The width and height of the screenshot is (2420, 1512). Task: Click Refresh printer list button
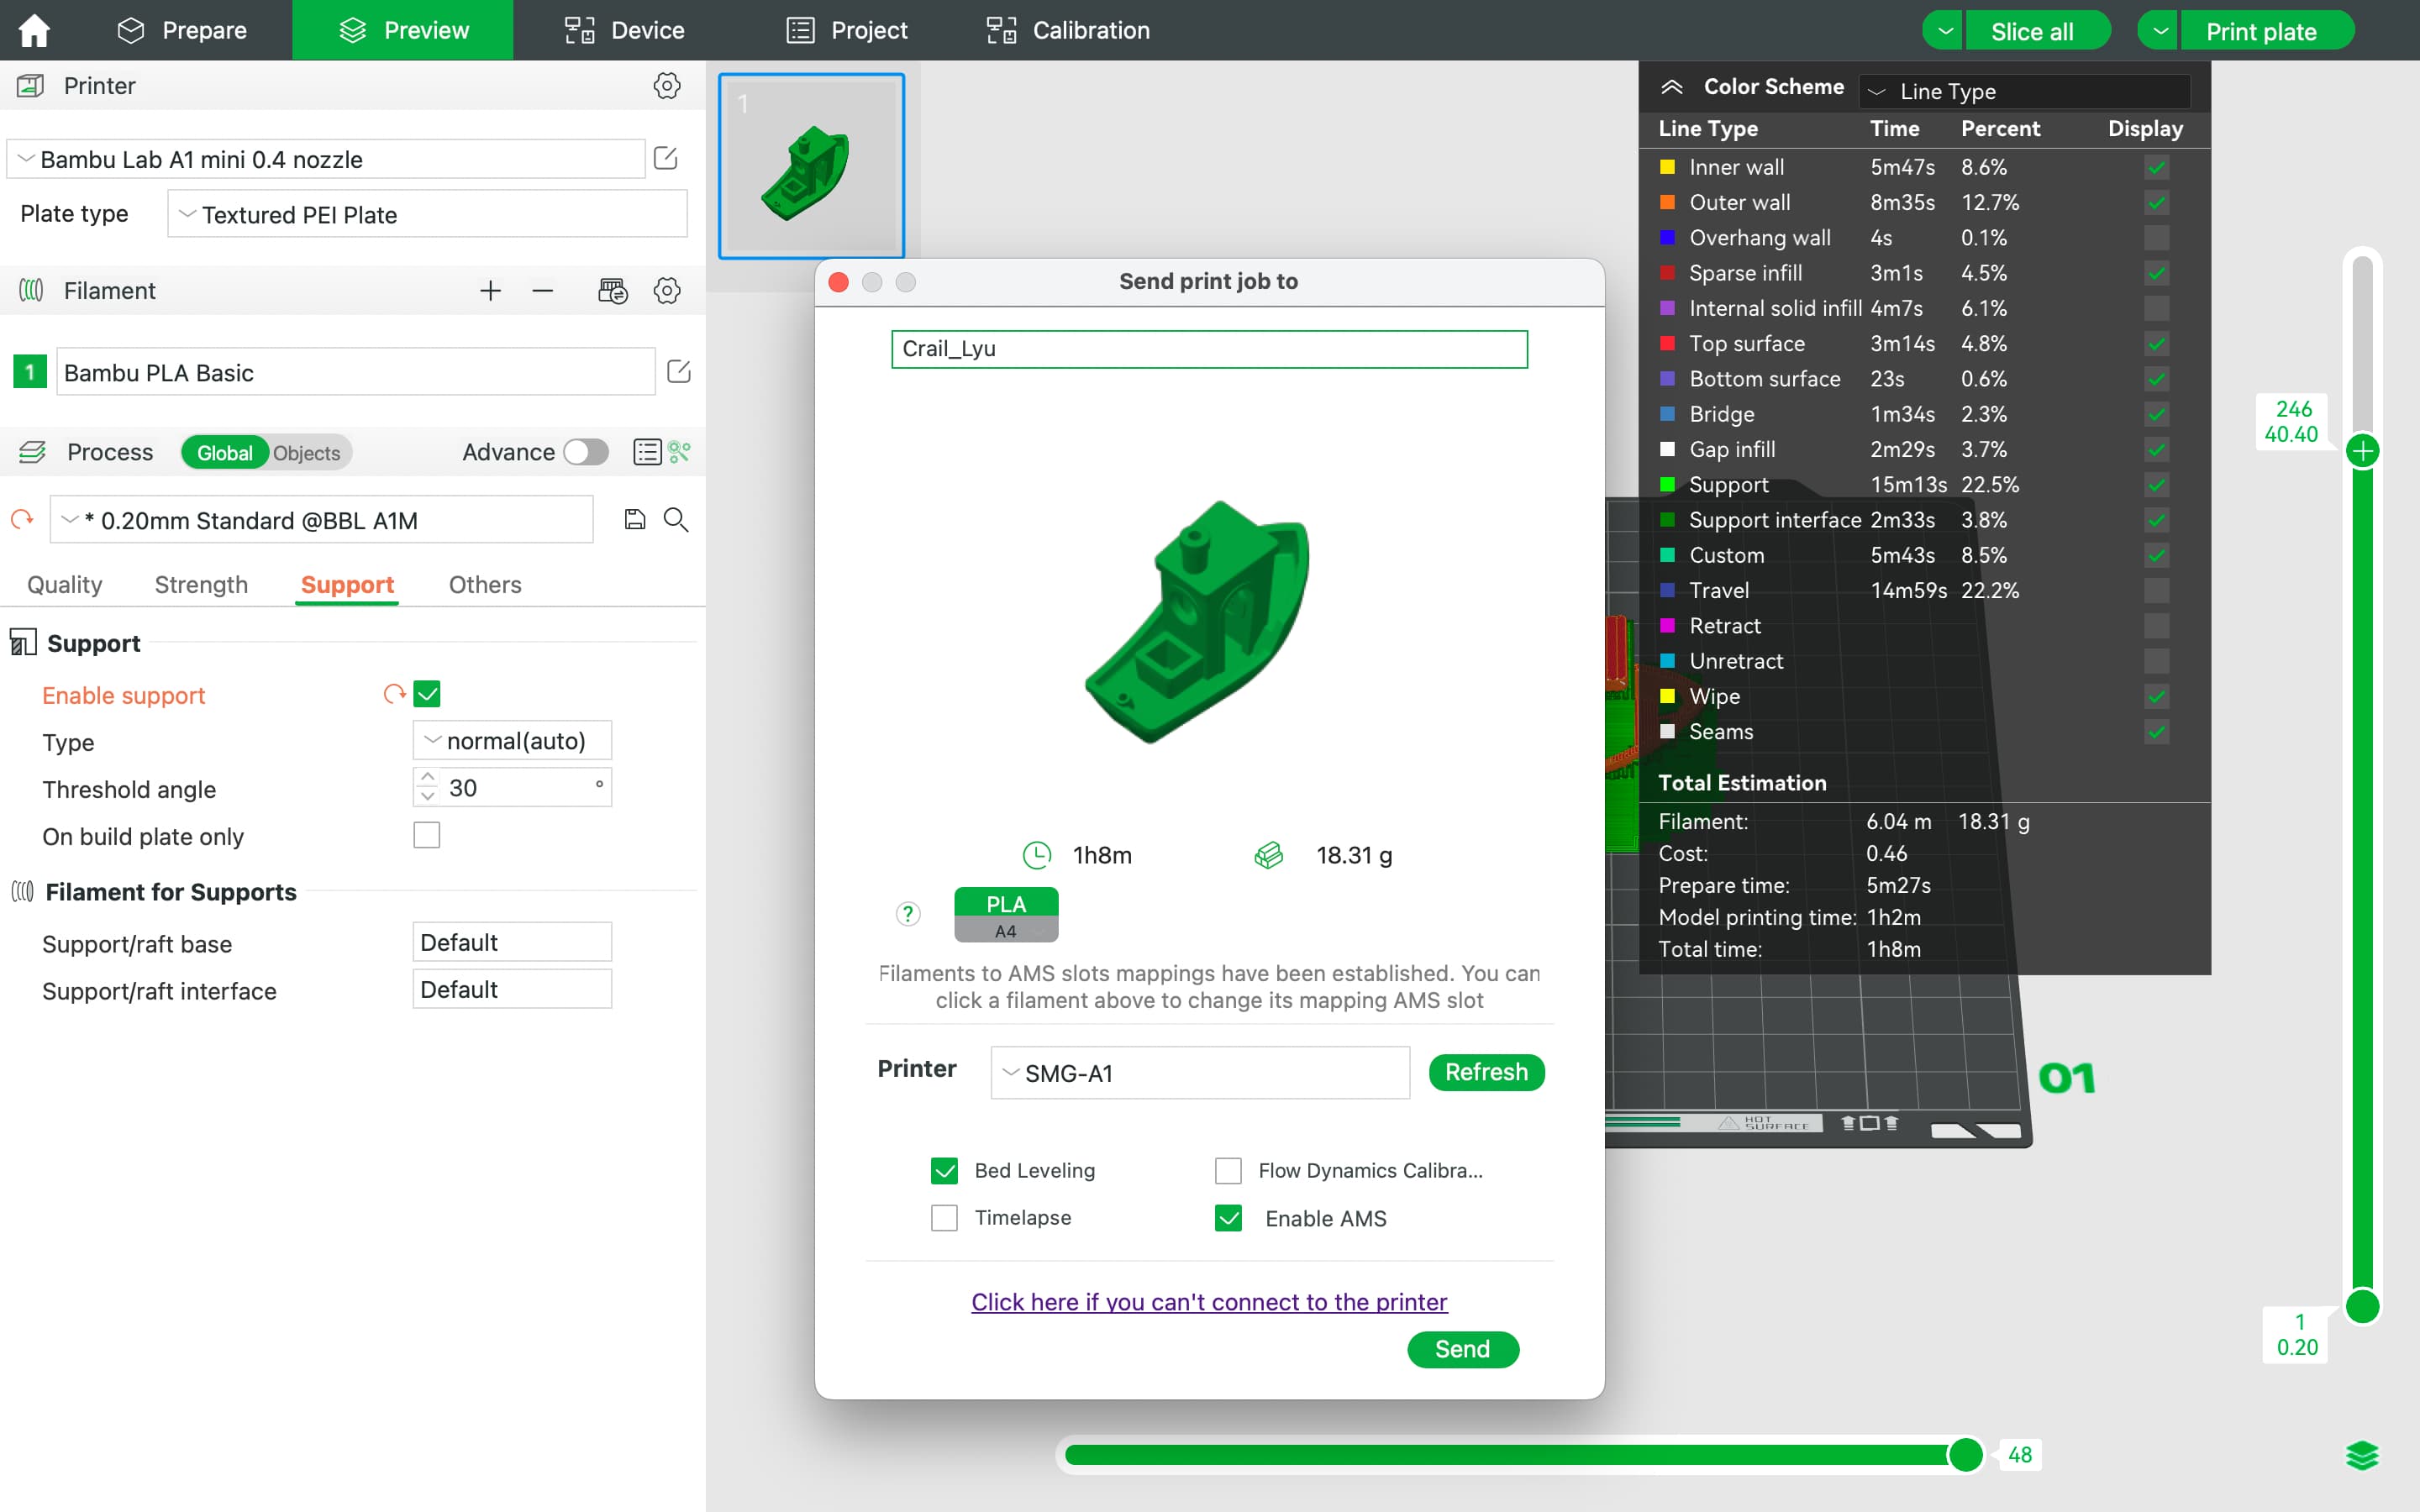[x=1486, y=1072]
